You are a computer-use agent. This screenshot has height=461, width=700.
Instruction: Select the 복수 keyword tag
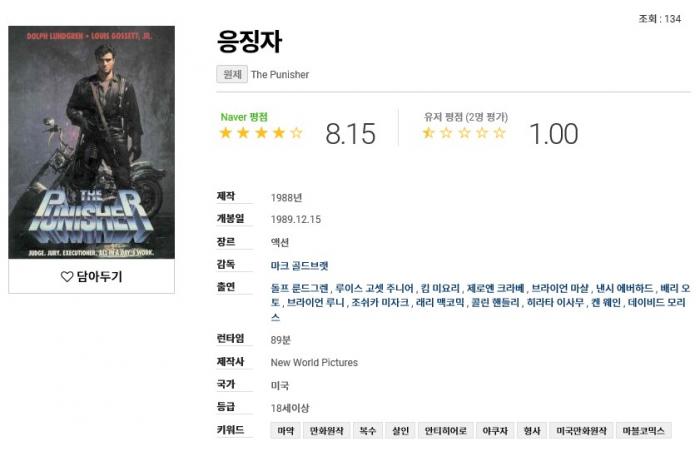coord(367,431)
